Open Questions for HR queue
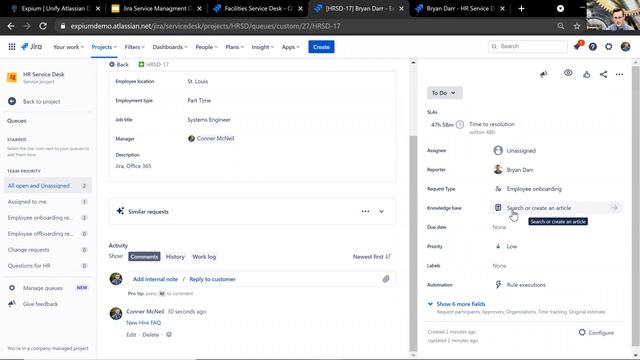 tap(48, 266)
